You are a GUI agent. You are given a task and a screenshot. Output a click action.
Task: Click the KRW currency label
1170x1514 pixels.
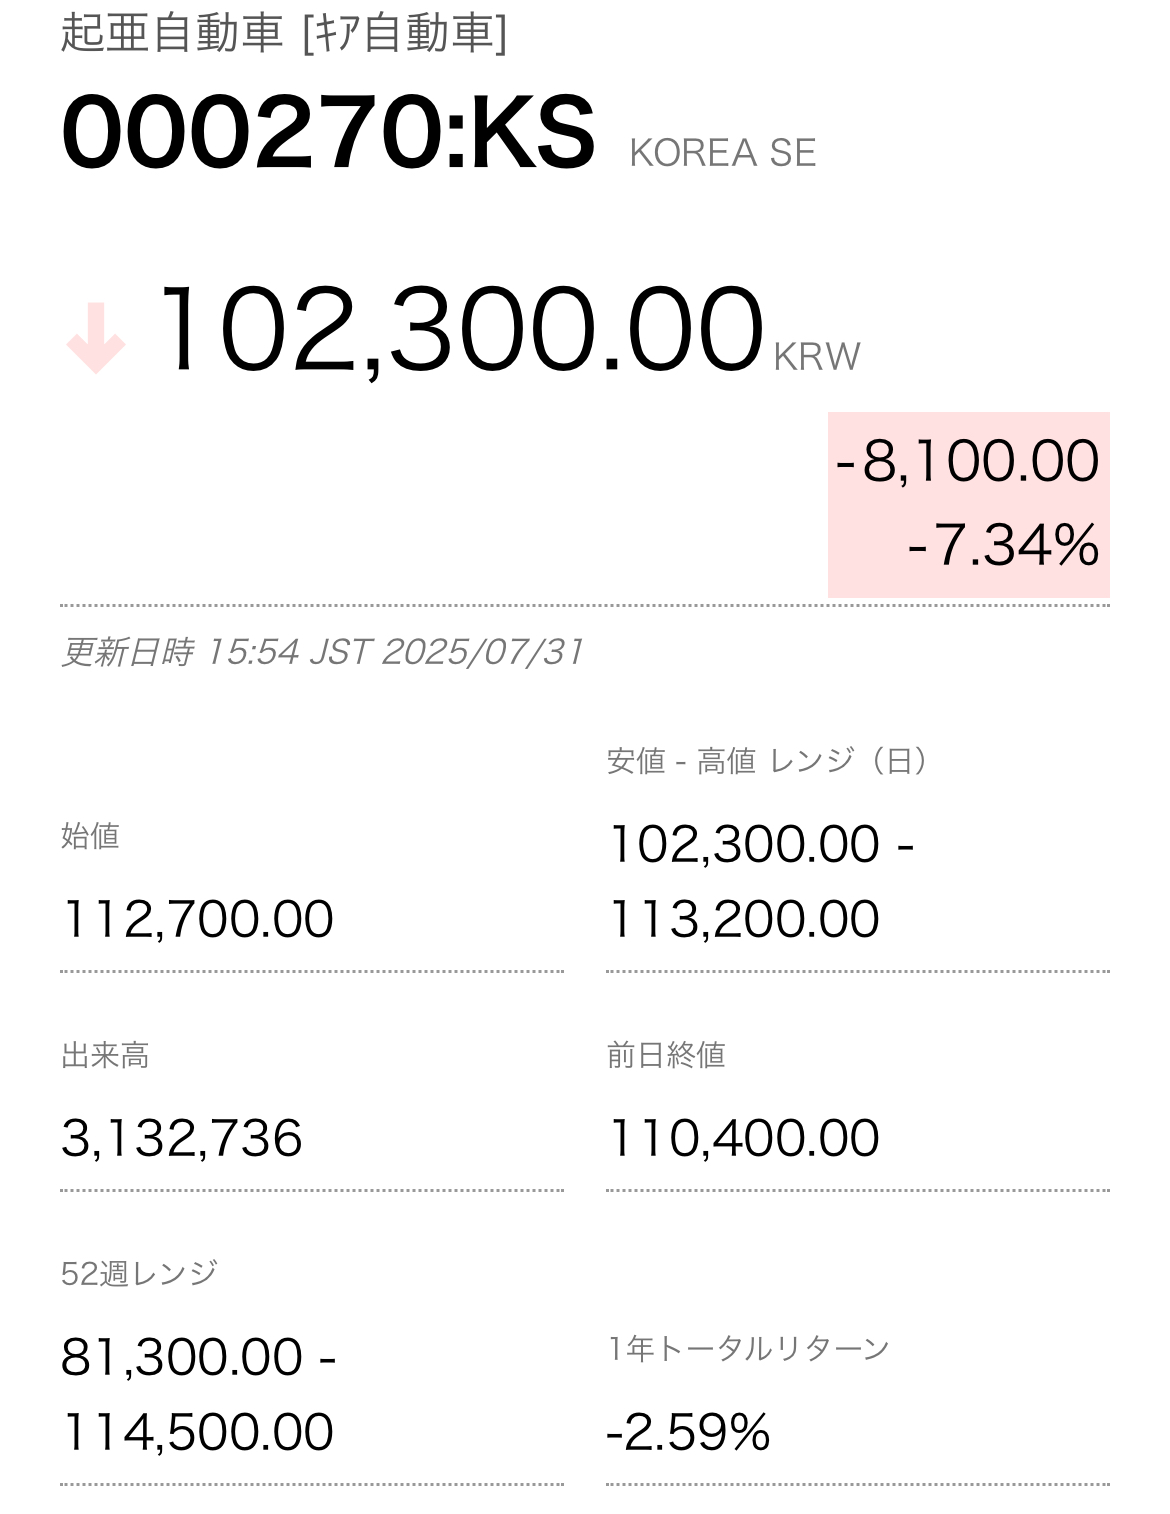point(816,357)
